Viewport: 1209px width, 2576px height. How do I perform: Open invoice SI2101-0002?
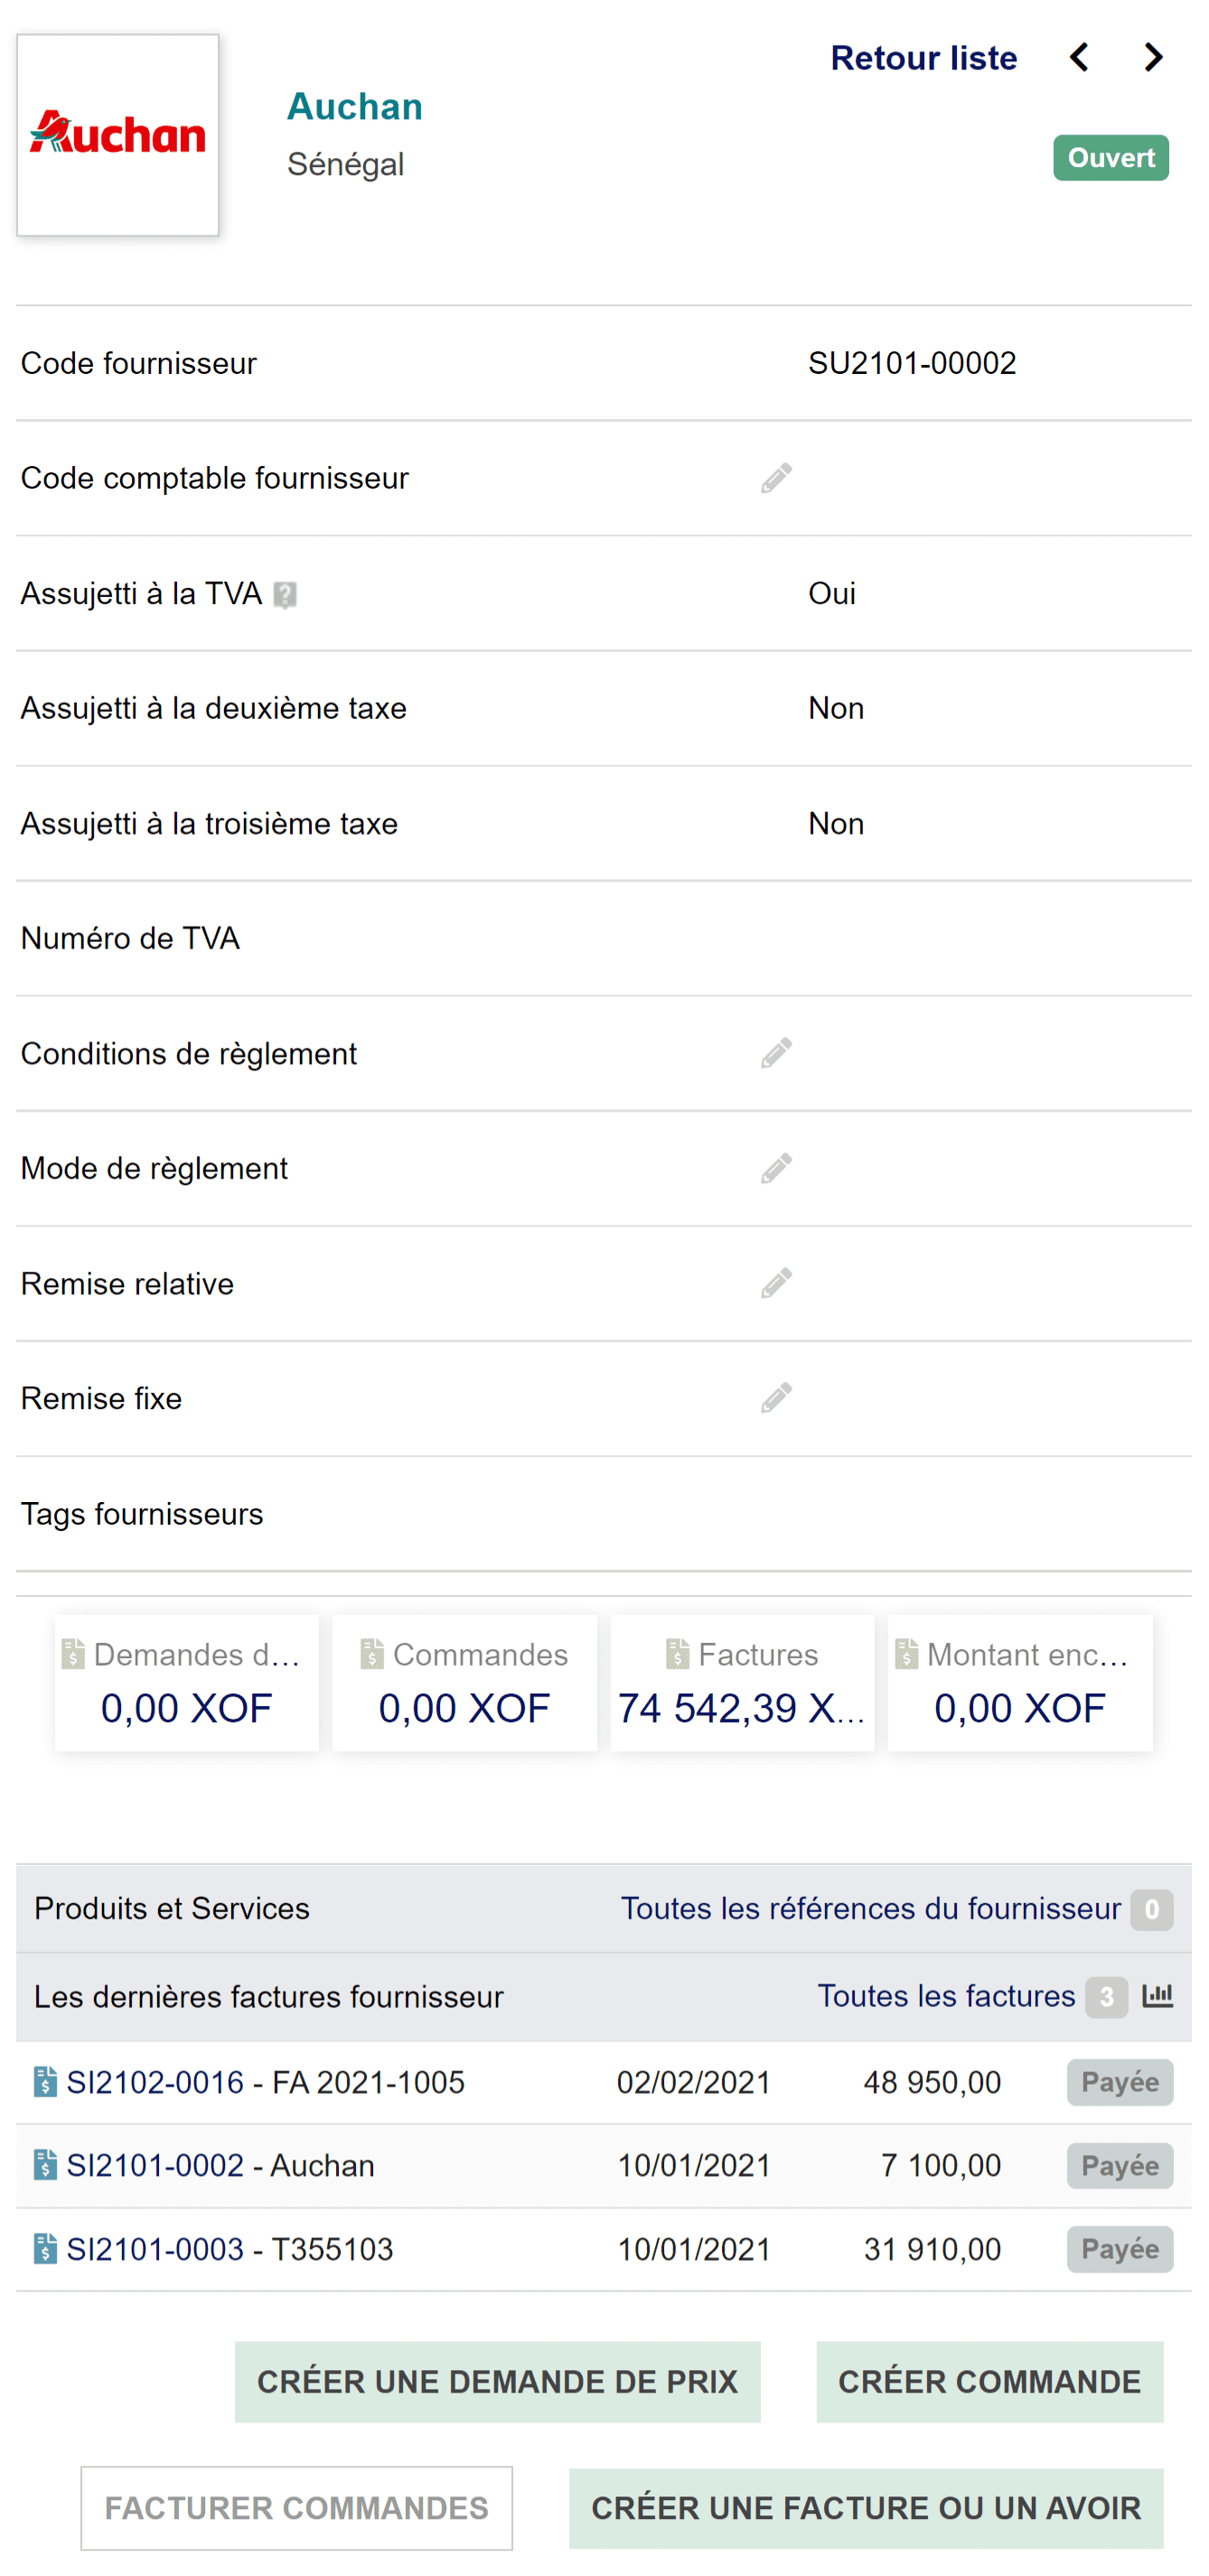(x=155, y=2165)
